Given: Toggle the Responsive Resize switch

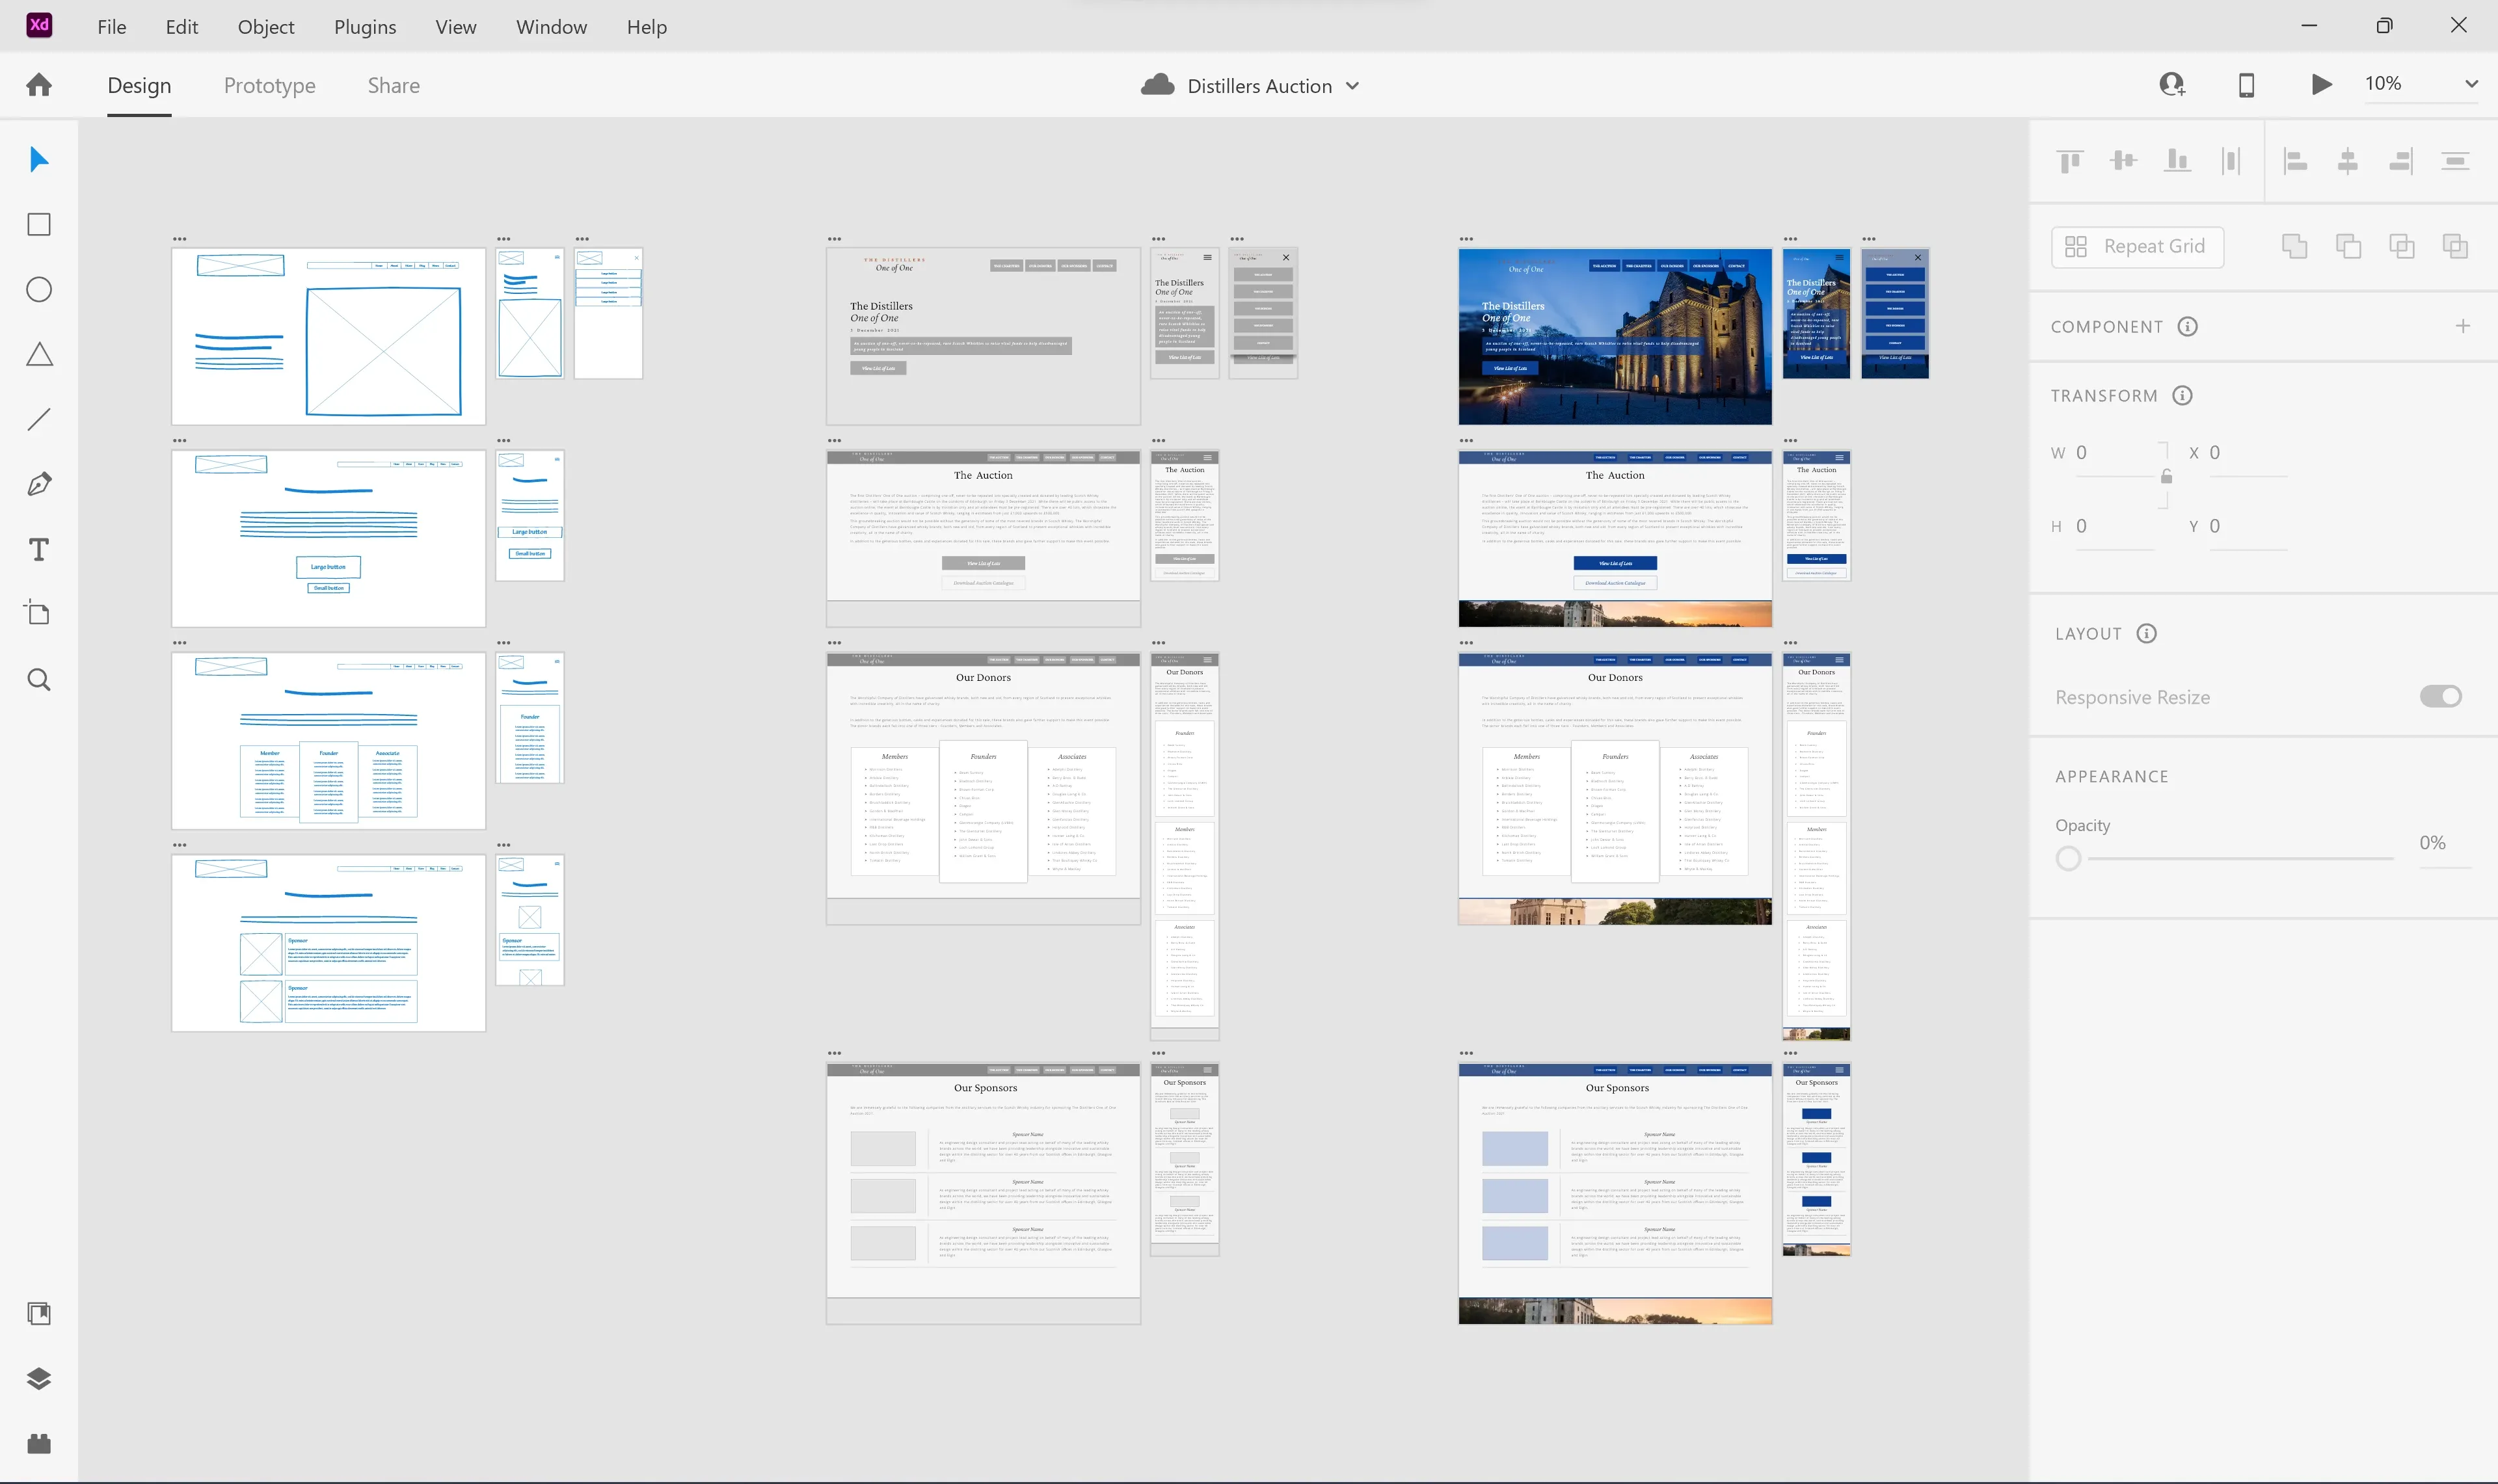Looking at the screenshot, I should (2440, 696).
